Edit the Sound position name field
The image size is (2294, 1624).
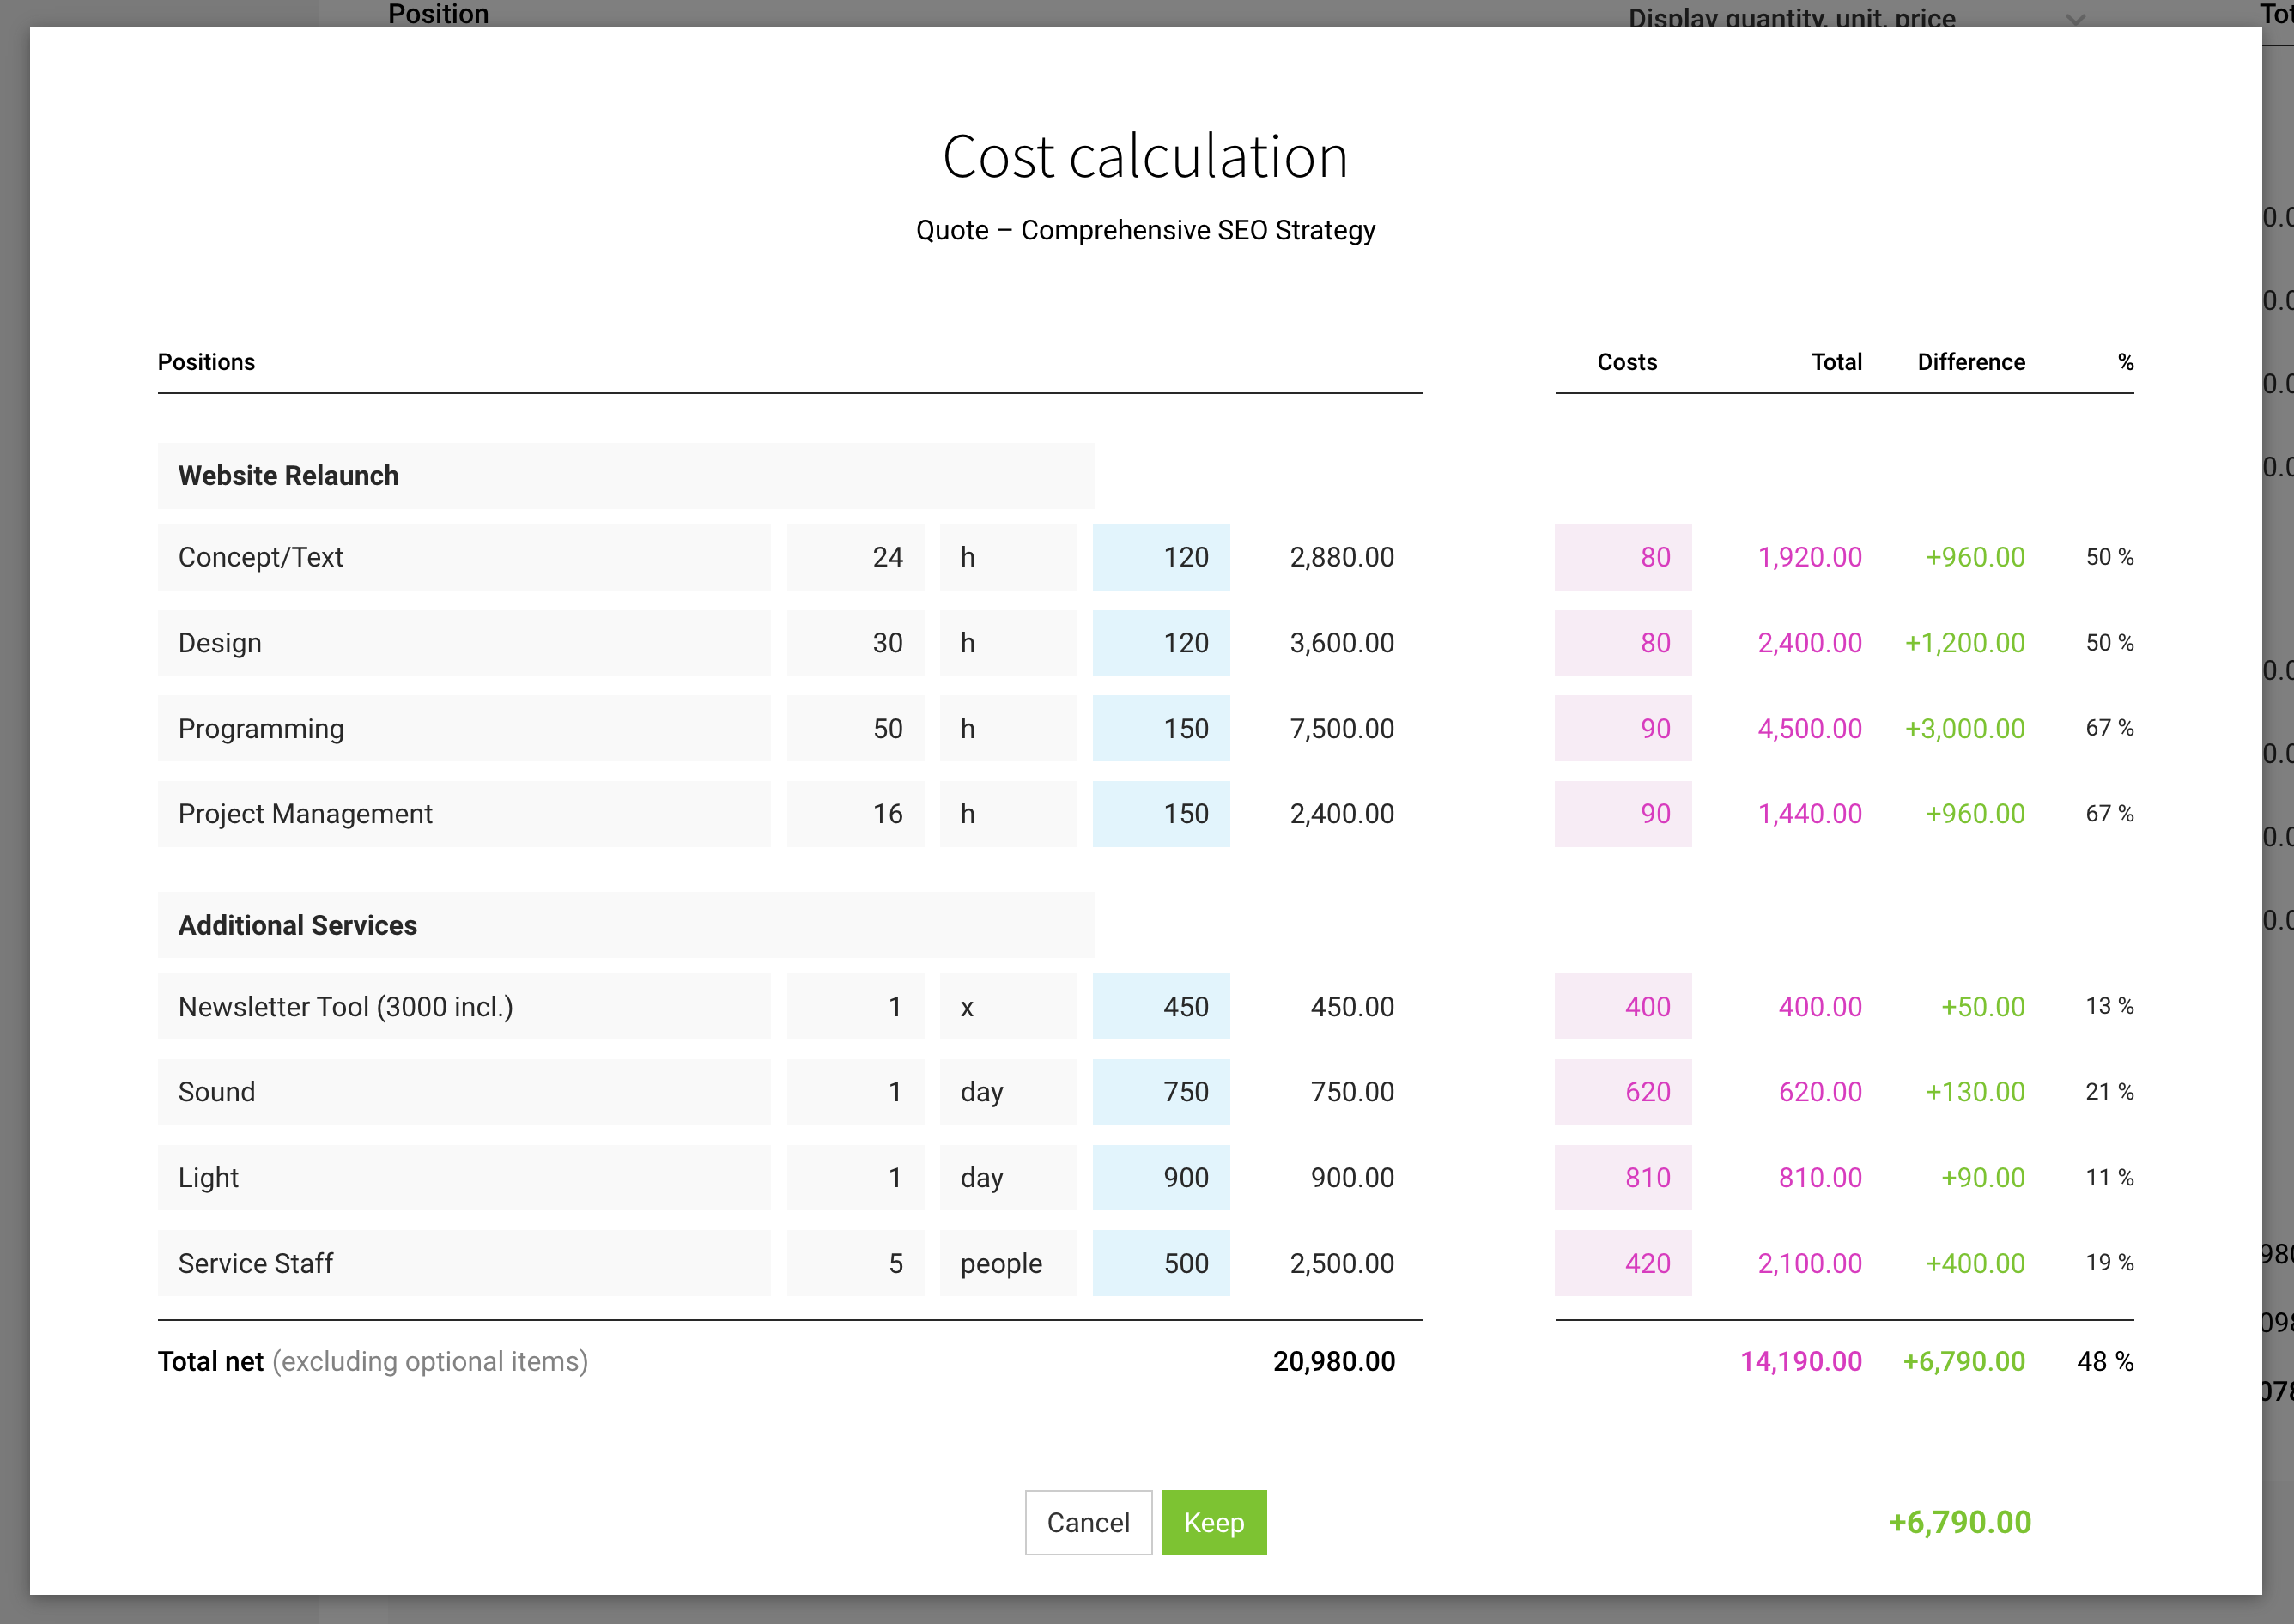point(464,1092)
